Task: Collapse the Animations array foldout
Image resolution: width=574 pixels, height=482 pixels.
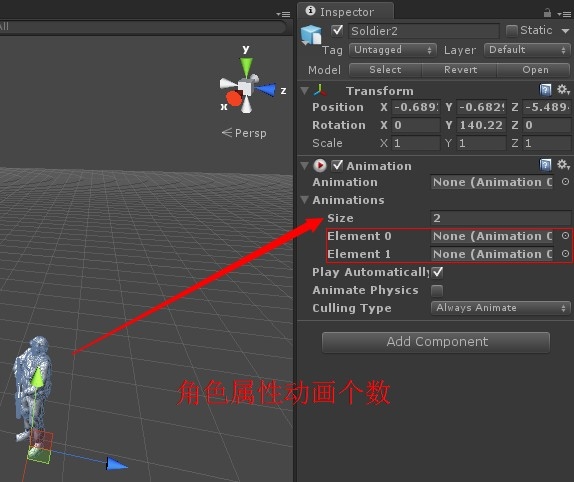Action: [x=304, y=200]
